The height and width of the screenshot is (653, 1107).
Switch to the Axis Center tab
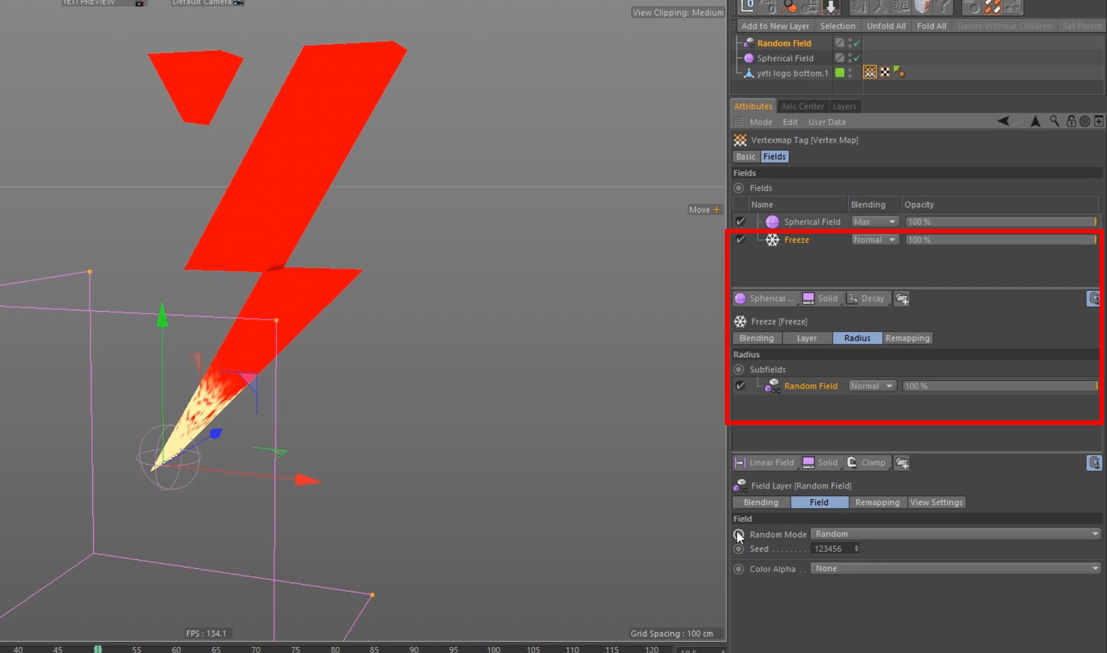[x=802, y=107]
